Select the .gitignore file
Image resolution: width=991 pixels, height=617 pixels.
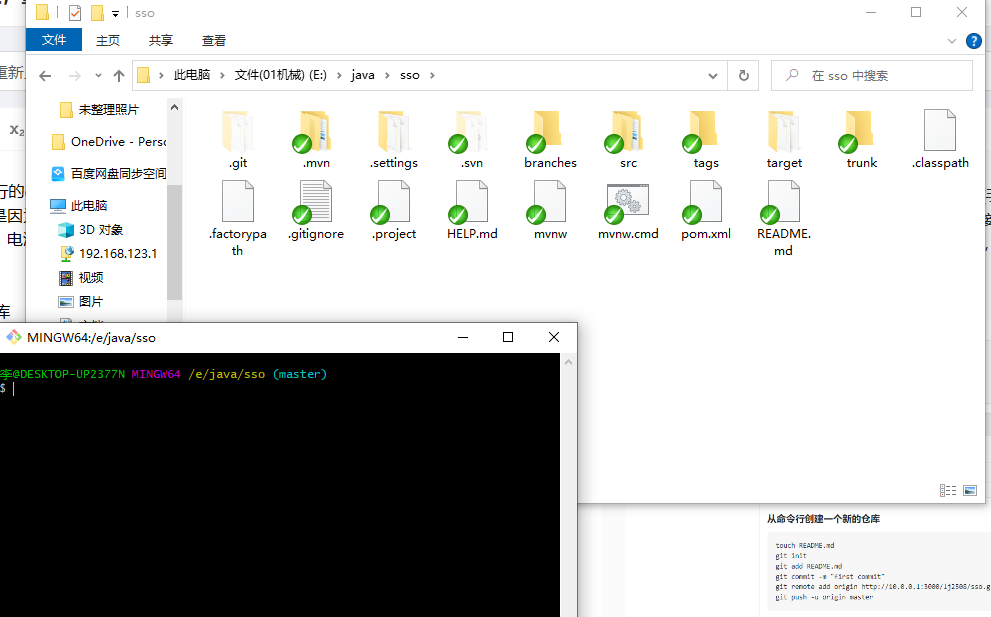pyautogui.click(x=316, y=211)
